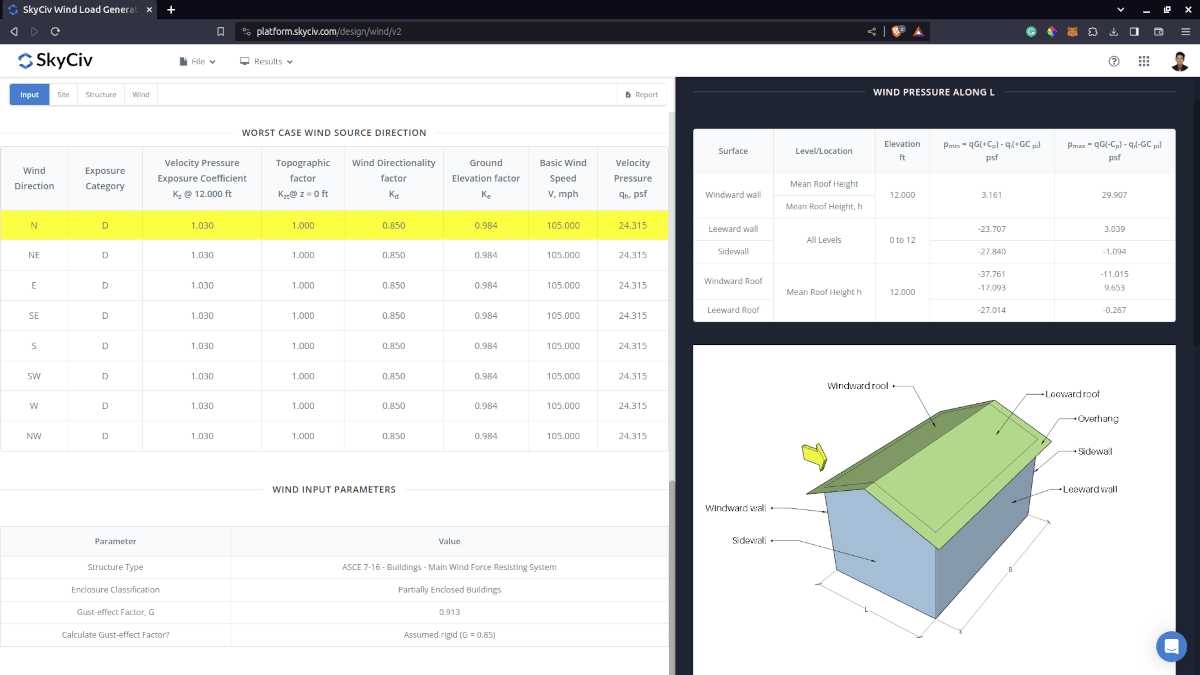The width and height of the screenshot is (1200, 675).
Task: Click the Report button
Action: (641, 95)
